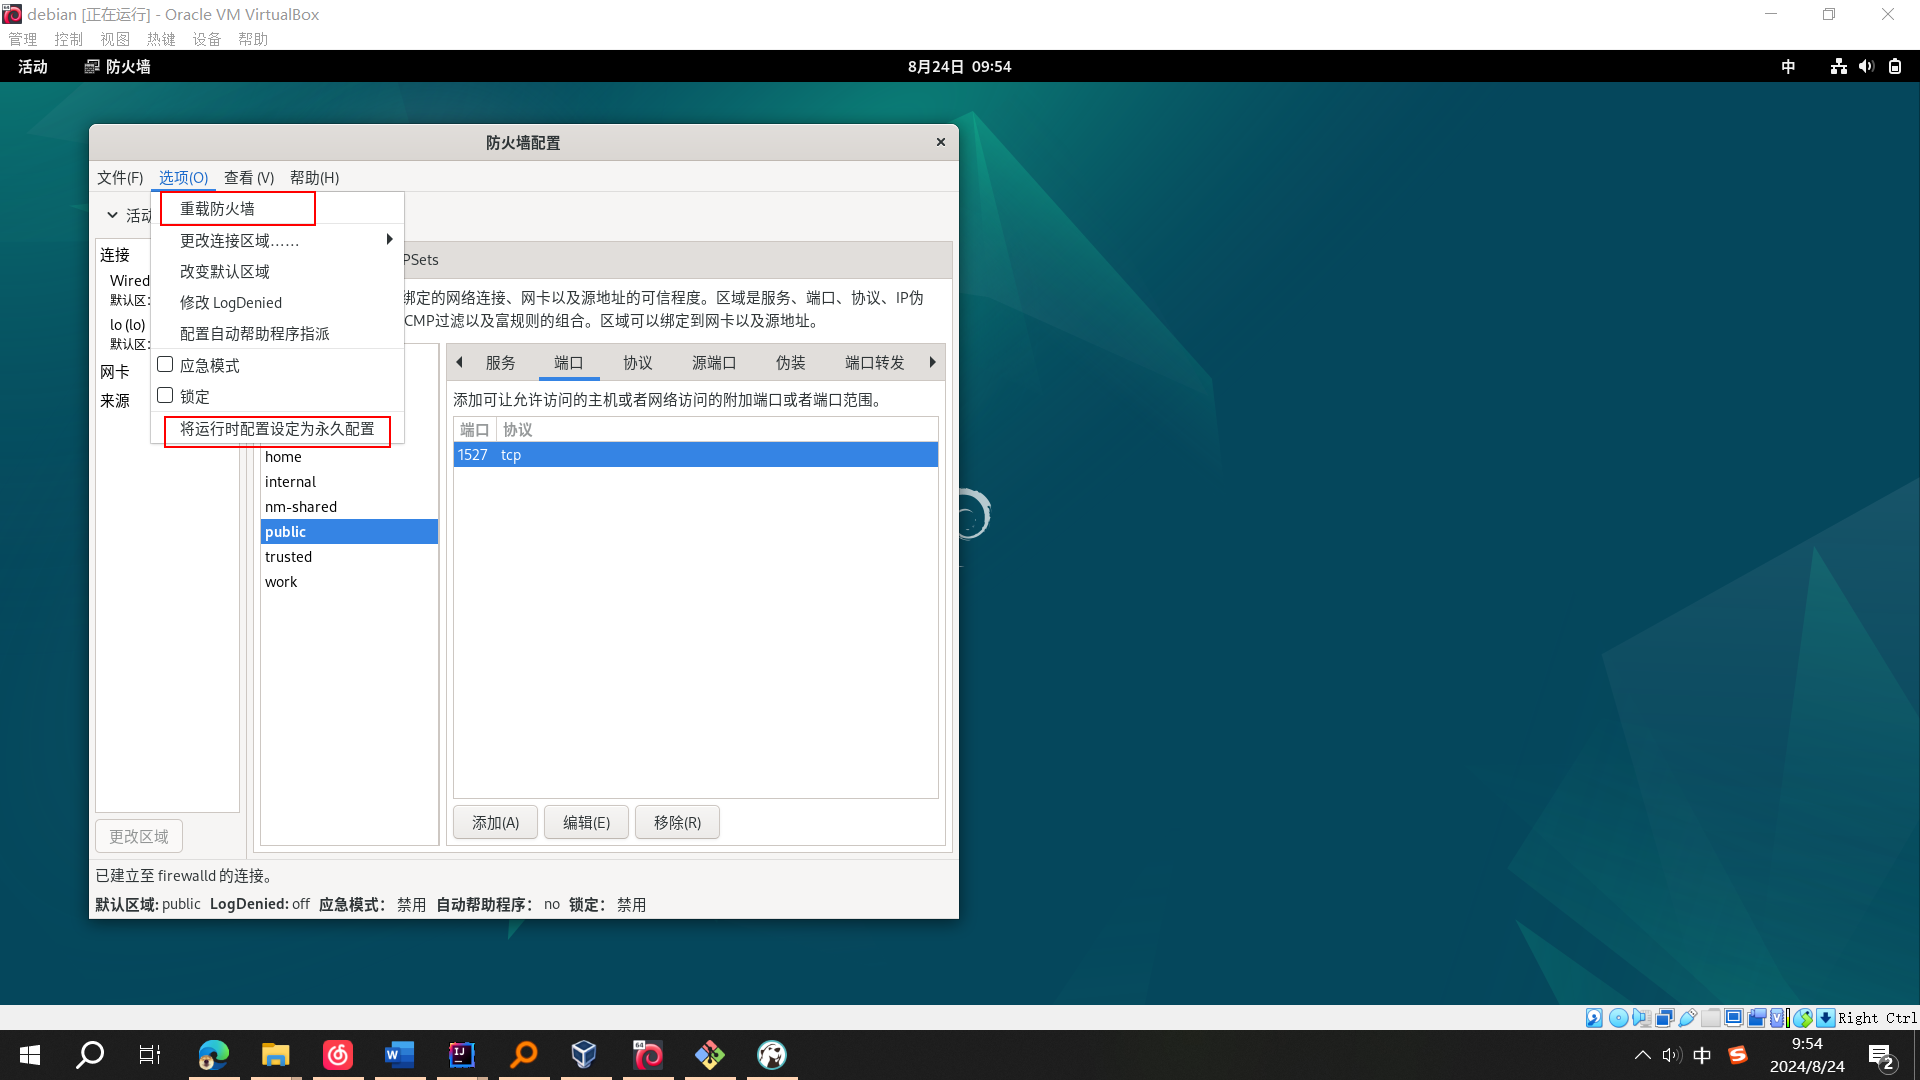
Task: Toggle the 锁定 checkbox
Action: click(x=166, y=396)
